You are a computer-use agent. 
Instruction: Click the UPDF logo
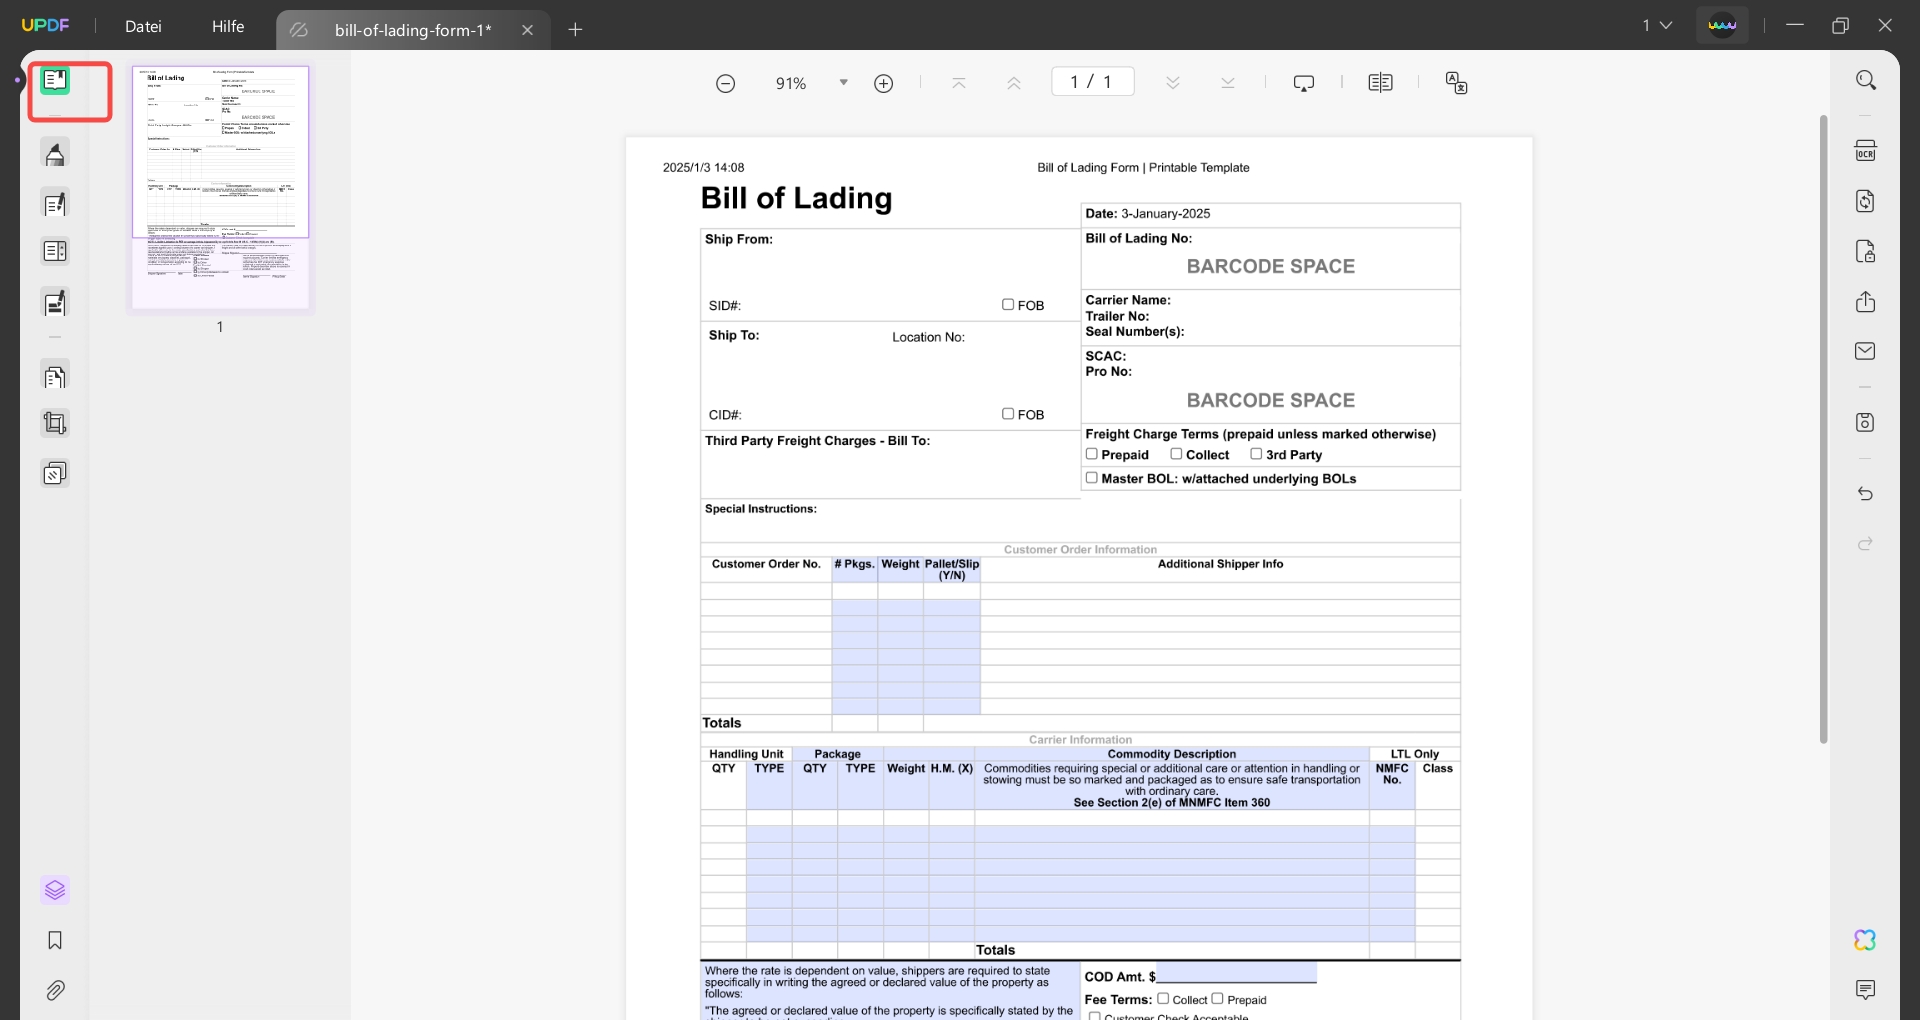pyautogui.click(x=45, y=25)
